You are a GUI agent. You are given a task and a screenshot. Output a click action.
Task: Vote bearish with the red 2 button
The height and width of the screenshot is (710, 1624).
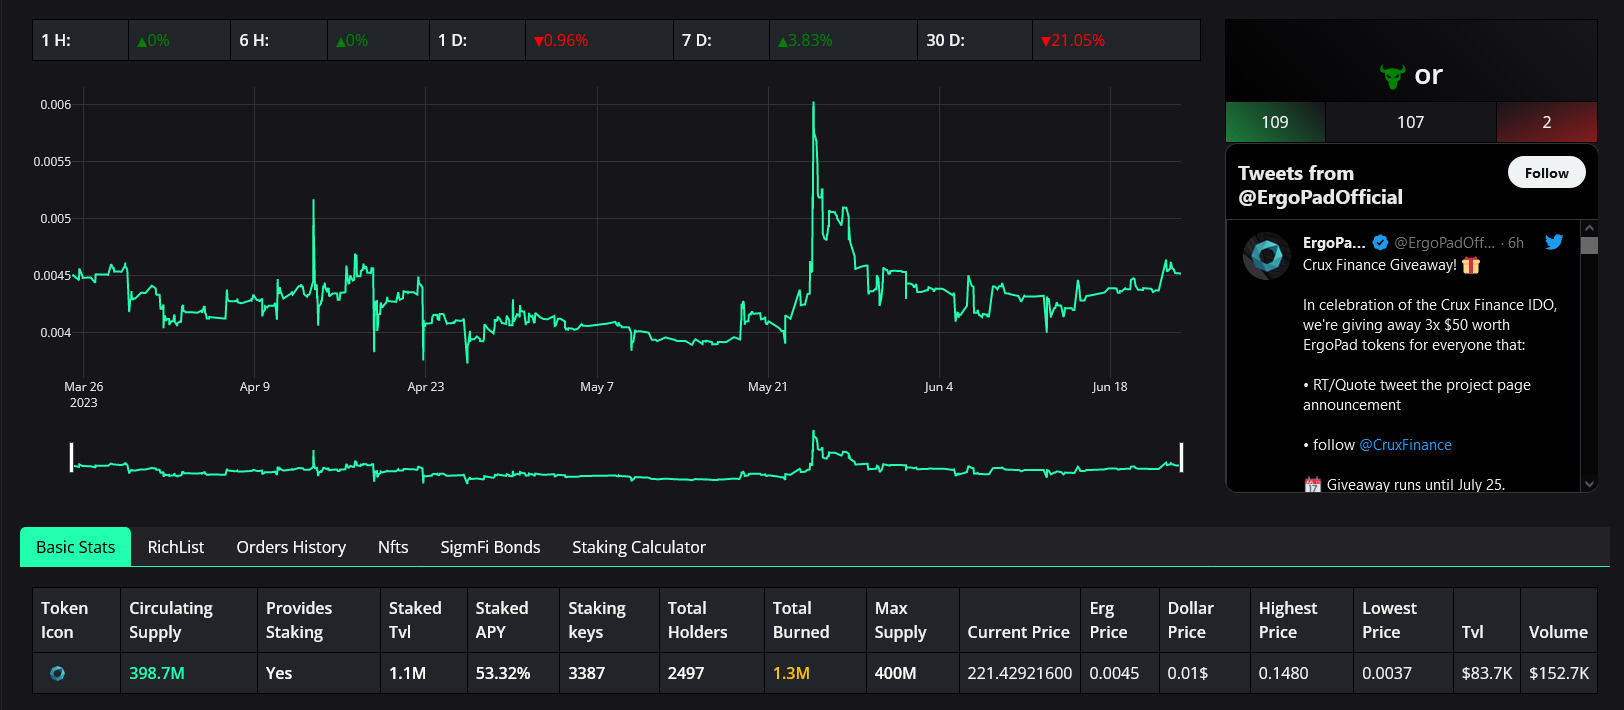1547,122
